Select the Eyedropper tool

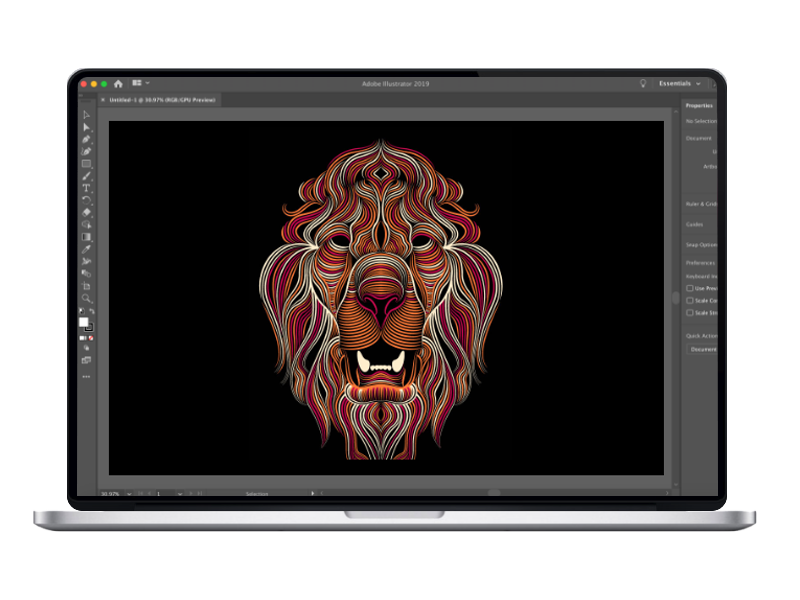coord(86,249)
